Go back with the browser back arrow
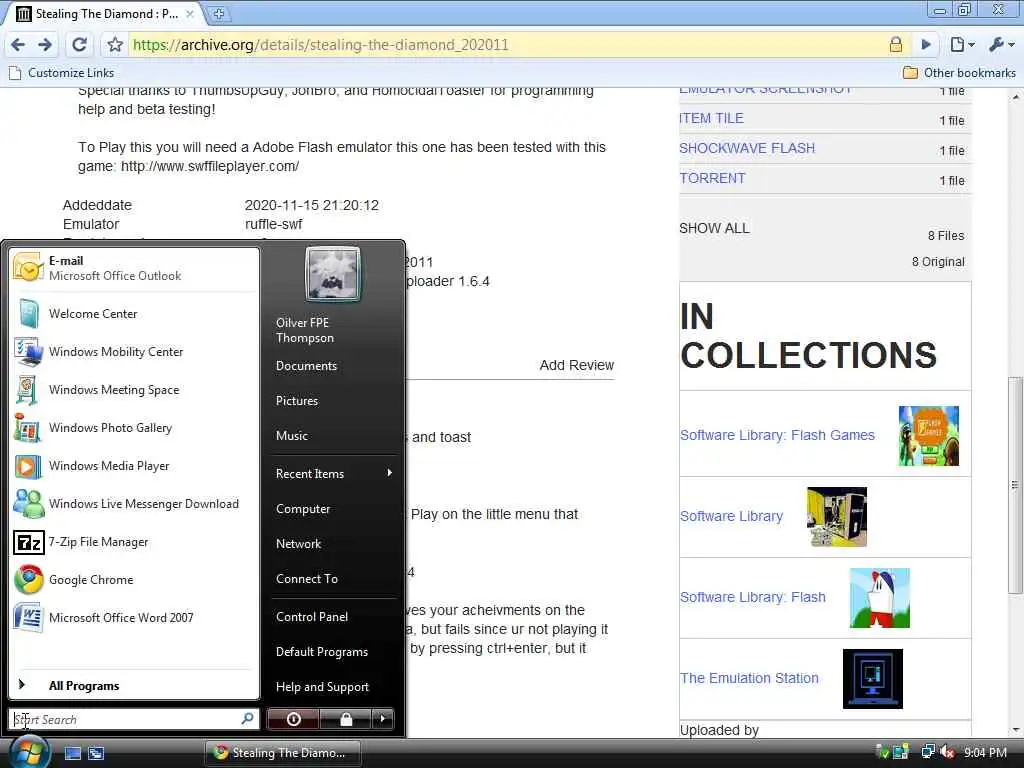The width and height of the screenshot is (1024, 768). pos(18,44)
